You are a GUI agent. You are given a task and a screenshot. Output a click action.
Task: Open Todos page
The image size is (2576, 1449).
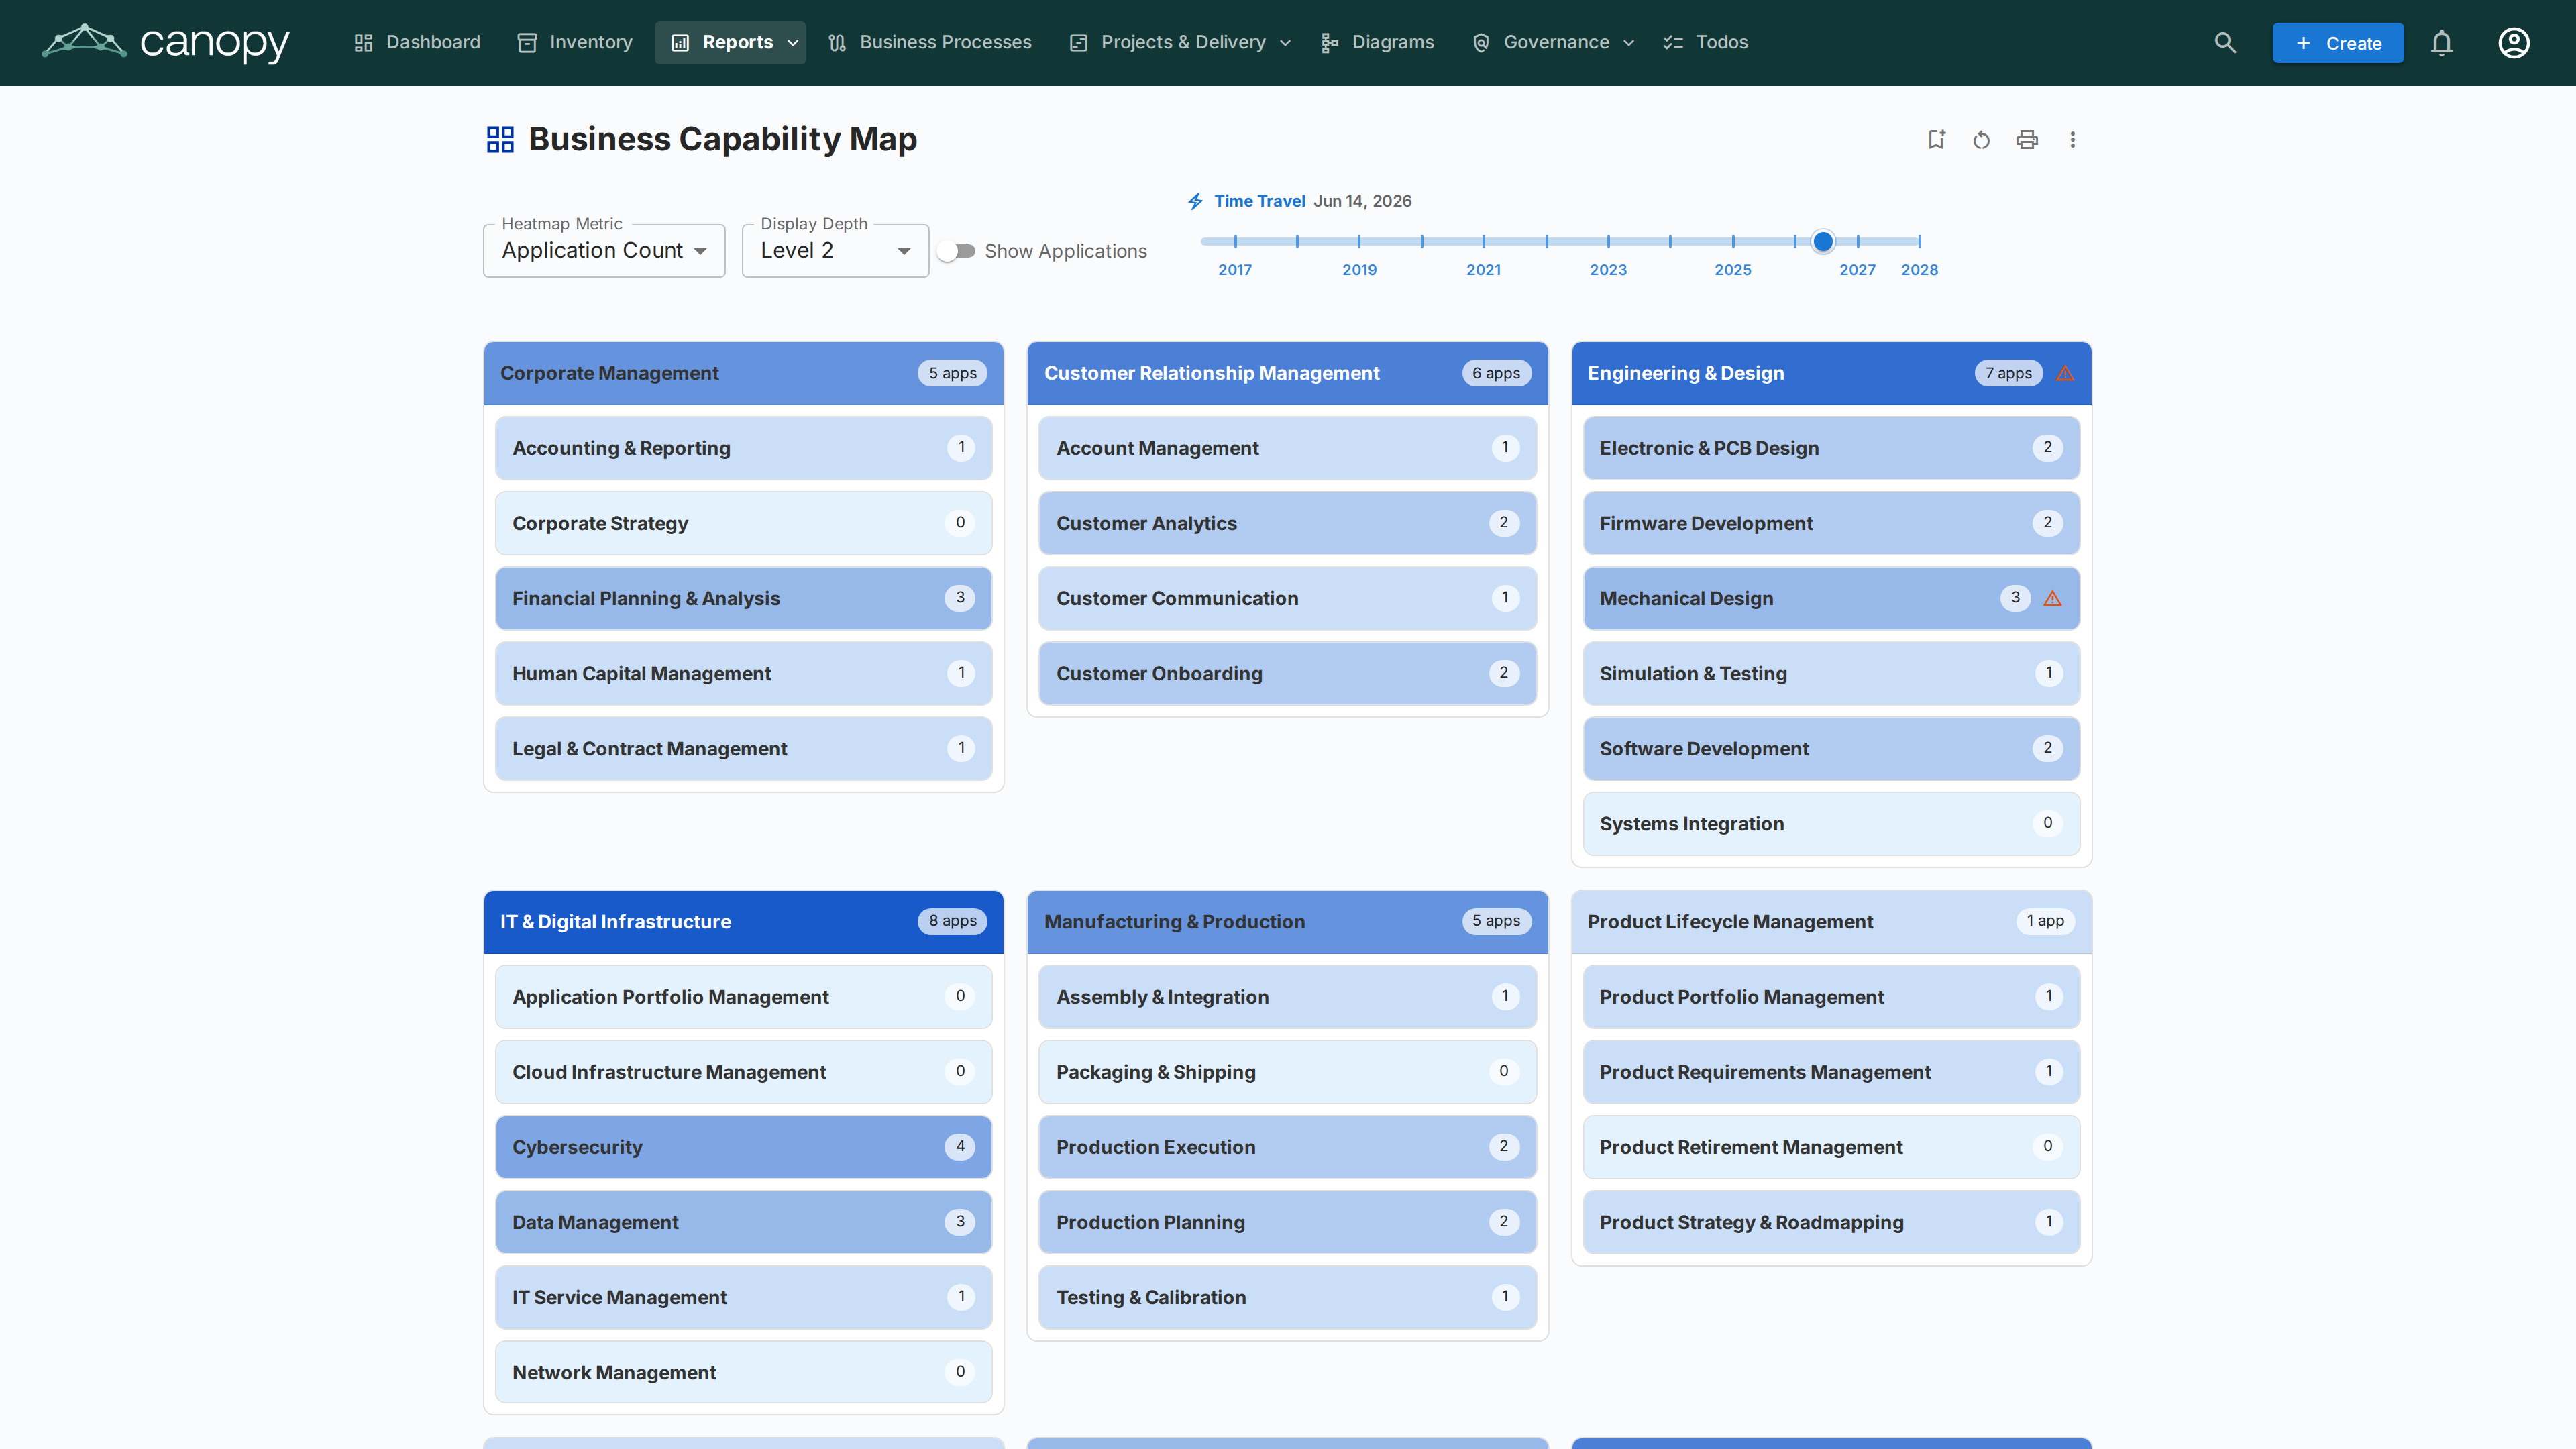coord(1706,42)
